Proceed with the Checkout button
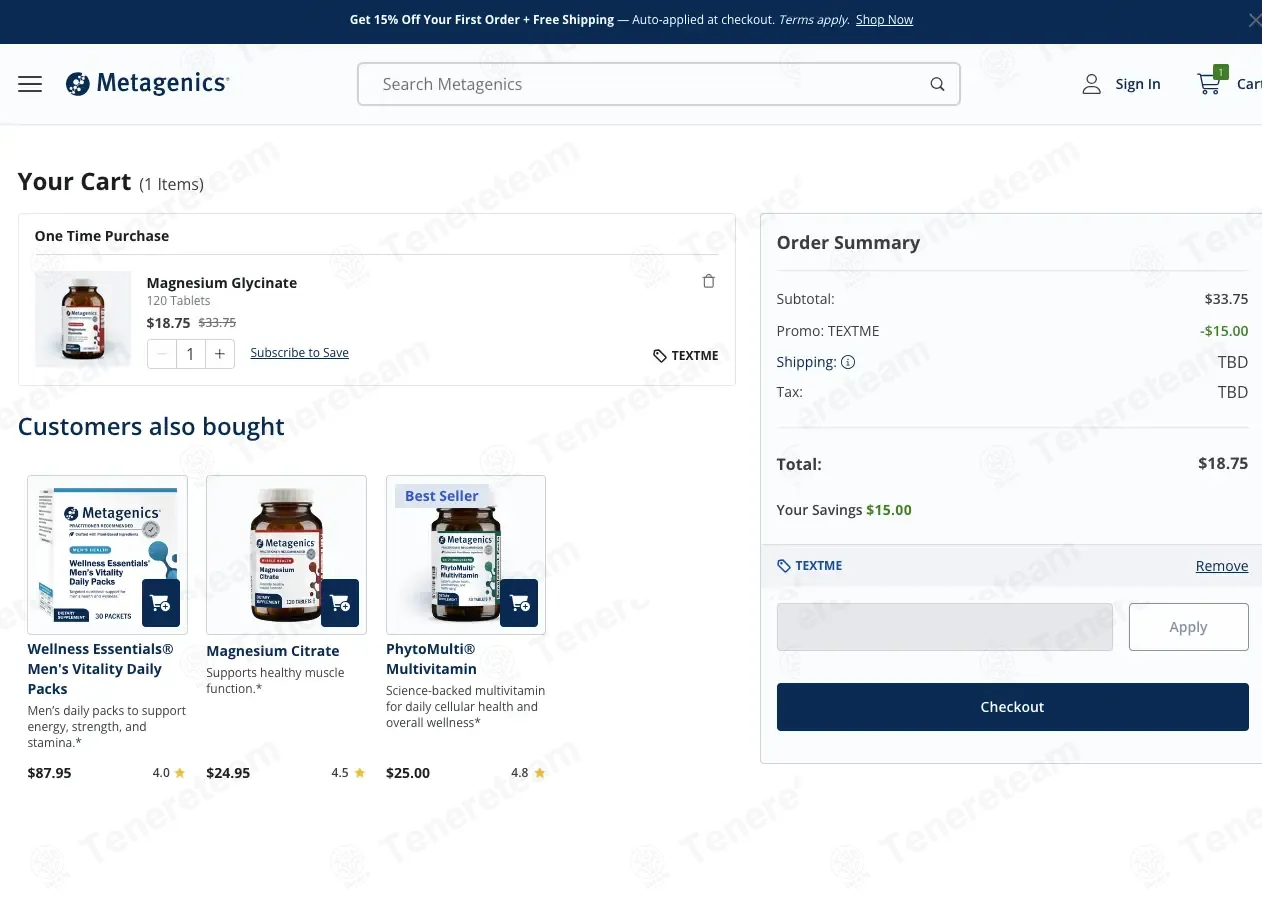Screen dimensions: 1262x924 point(1013,707)
